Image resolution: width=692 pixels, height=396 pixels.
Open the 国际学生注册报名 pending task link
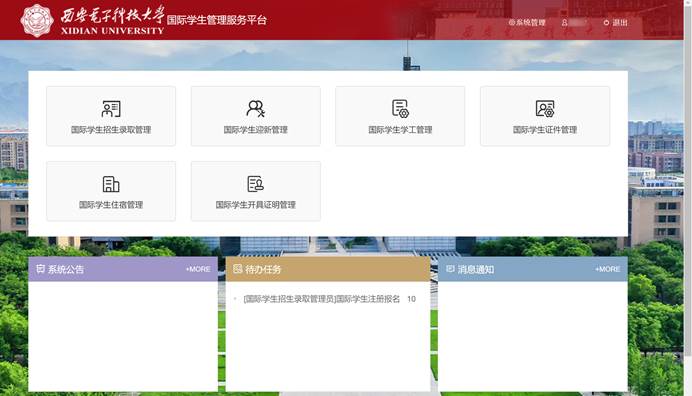point(322,299)
